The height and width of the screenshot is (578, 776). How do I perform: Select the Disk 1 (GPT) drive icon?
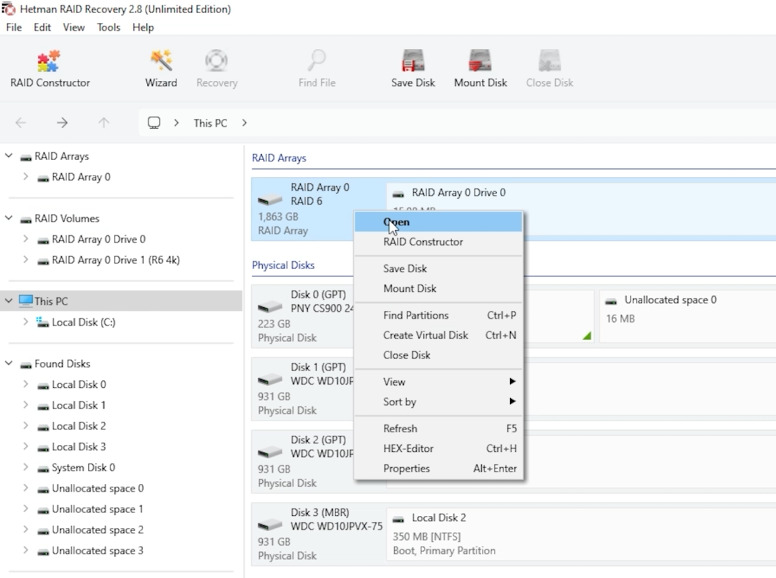270,380
